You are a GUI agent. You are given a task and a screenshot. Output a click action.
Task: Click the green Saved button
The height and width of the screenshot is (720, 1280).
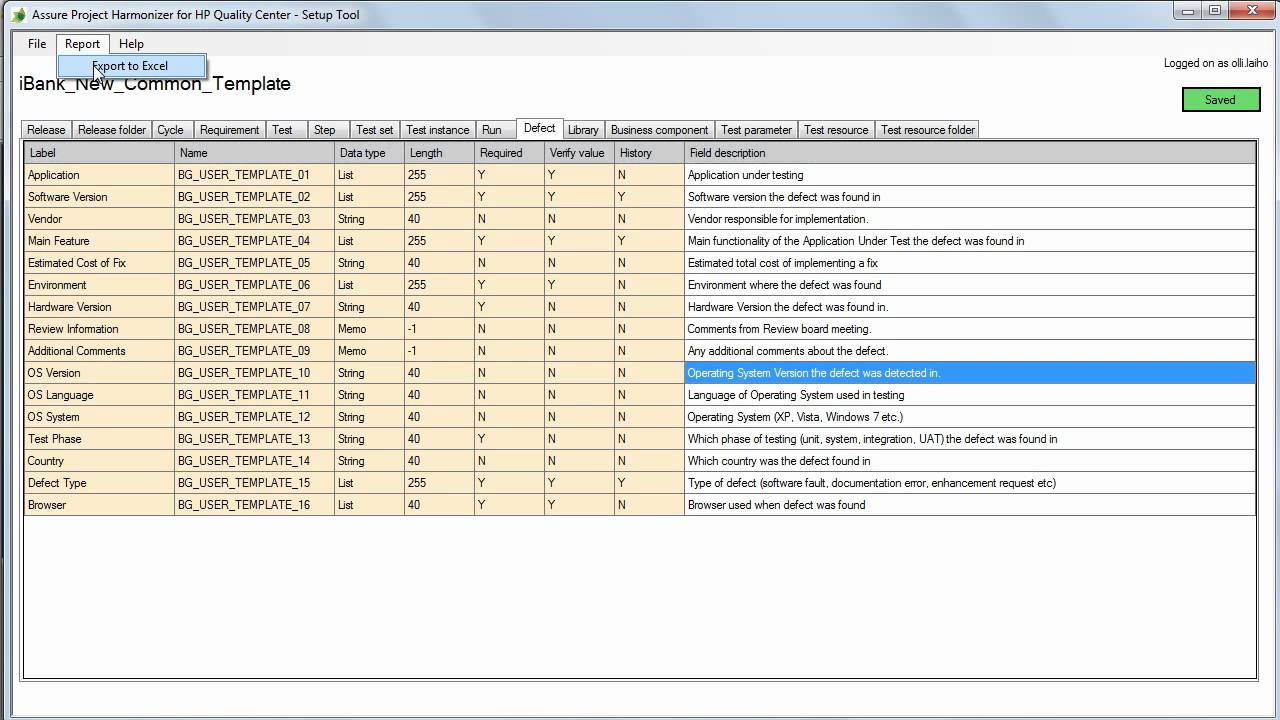point(1220,100)
